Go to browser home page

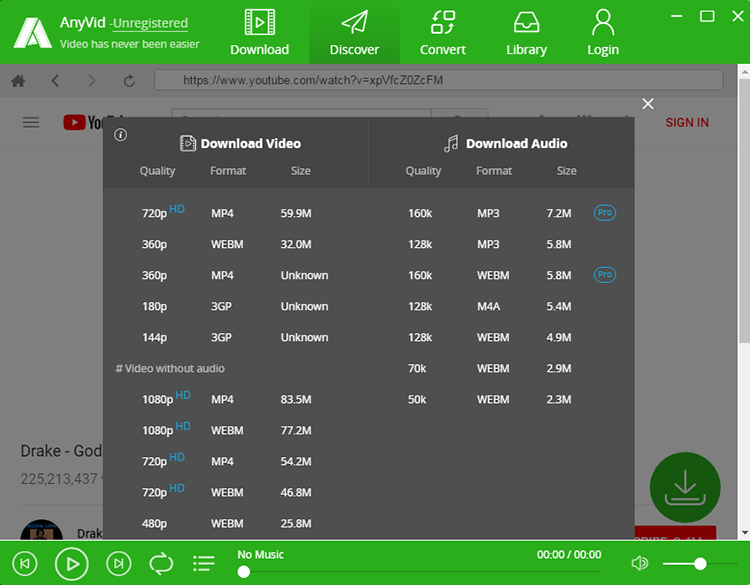click(18, 80)
